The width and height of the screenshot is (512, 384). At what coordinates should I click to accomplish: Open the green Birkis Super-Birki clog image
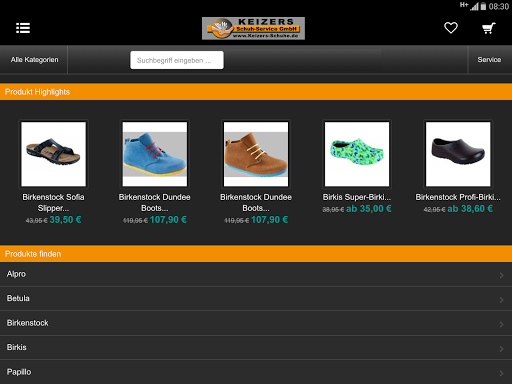point(357,154)
